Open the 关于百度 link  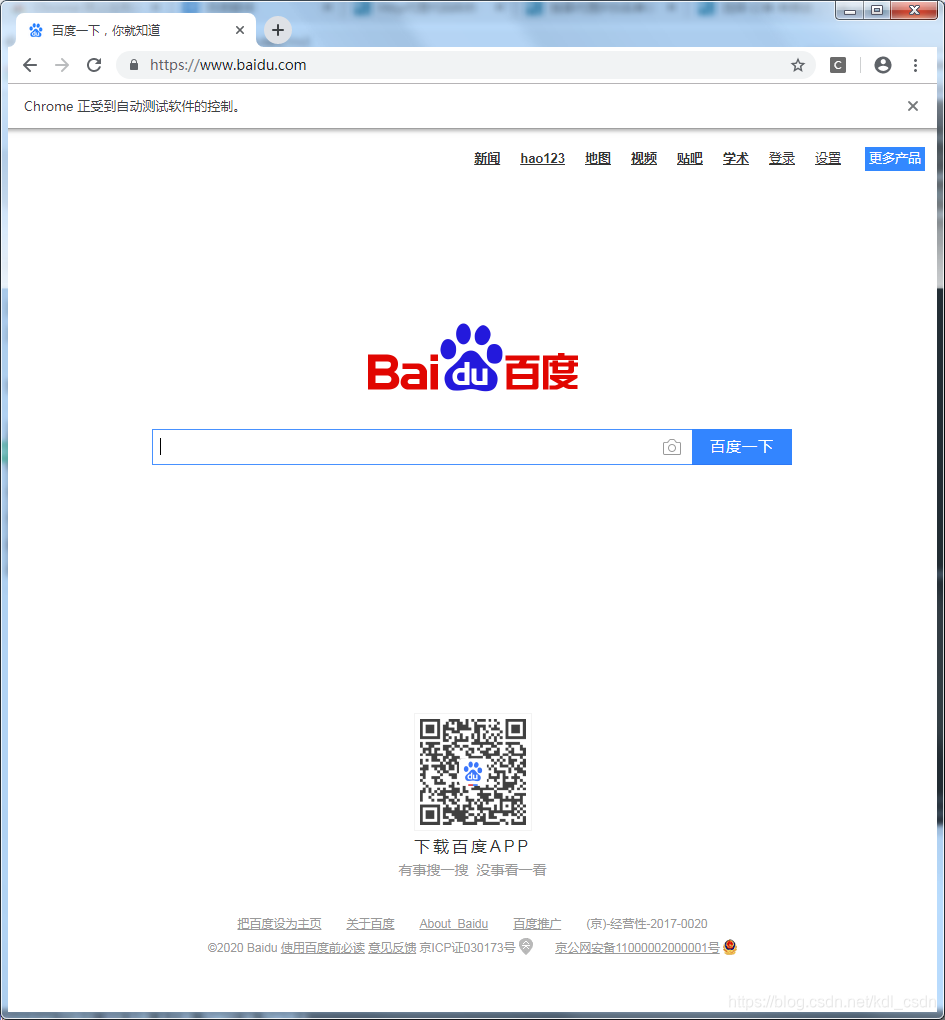(x=370, y=924)
